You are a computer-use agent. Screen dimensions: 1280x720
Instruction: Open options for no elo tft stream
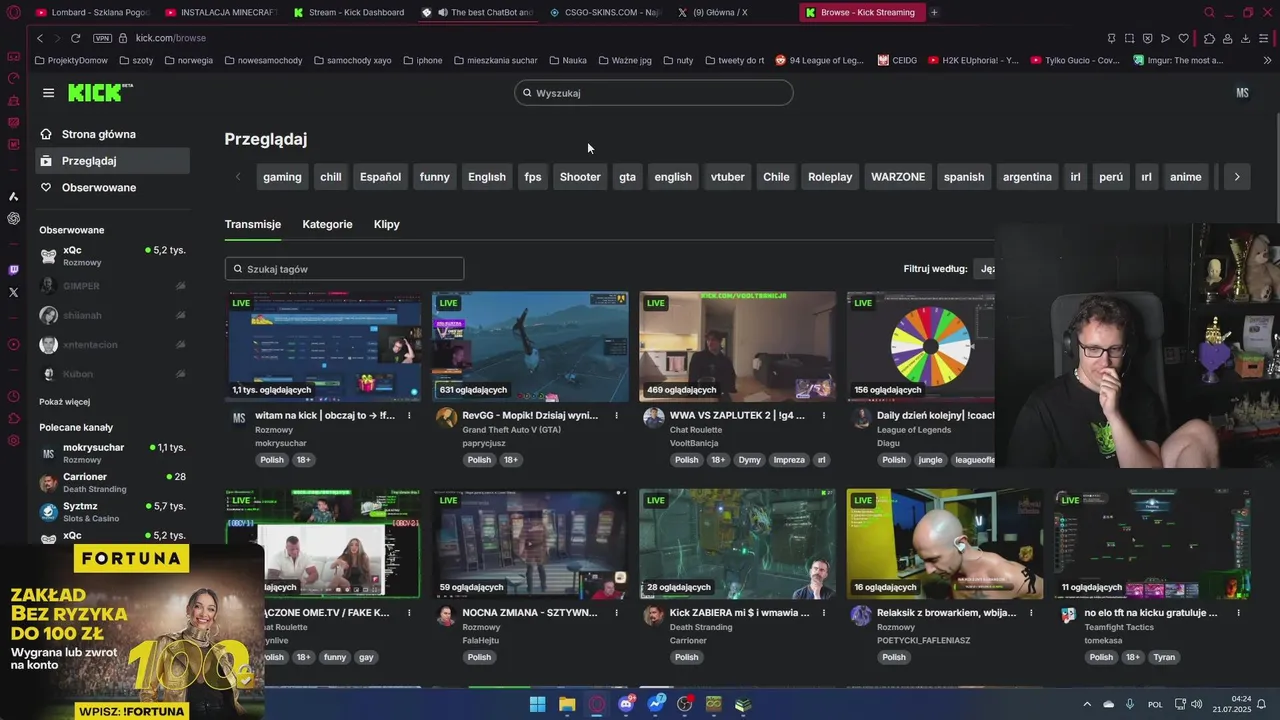(x=1238, y=612)
